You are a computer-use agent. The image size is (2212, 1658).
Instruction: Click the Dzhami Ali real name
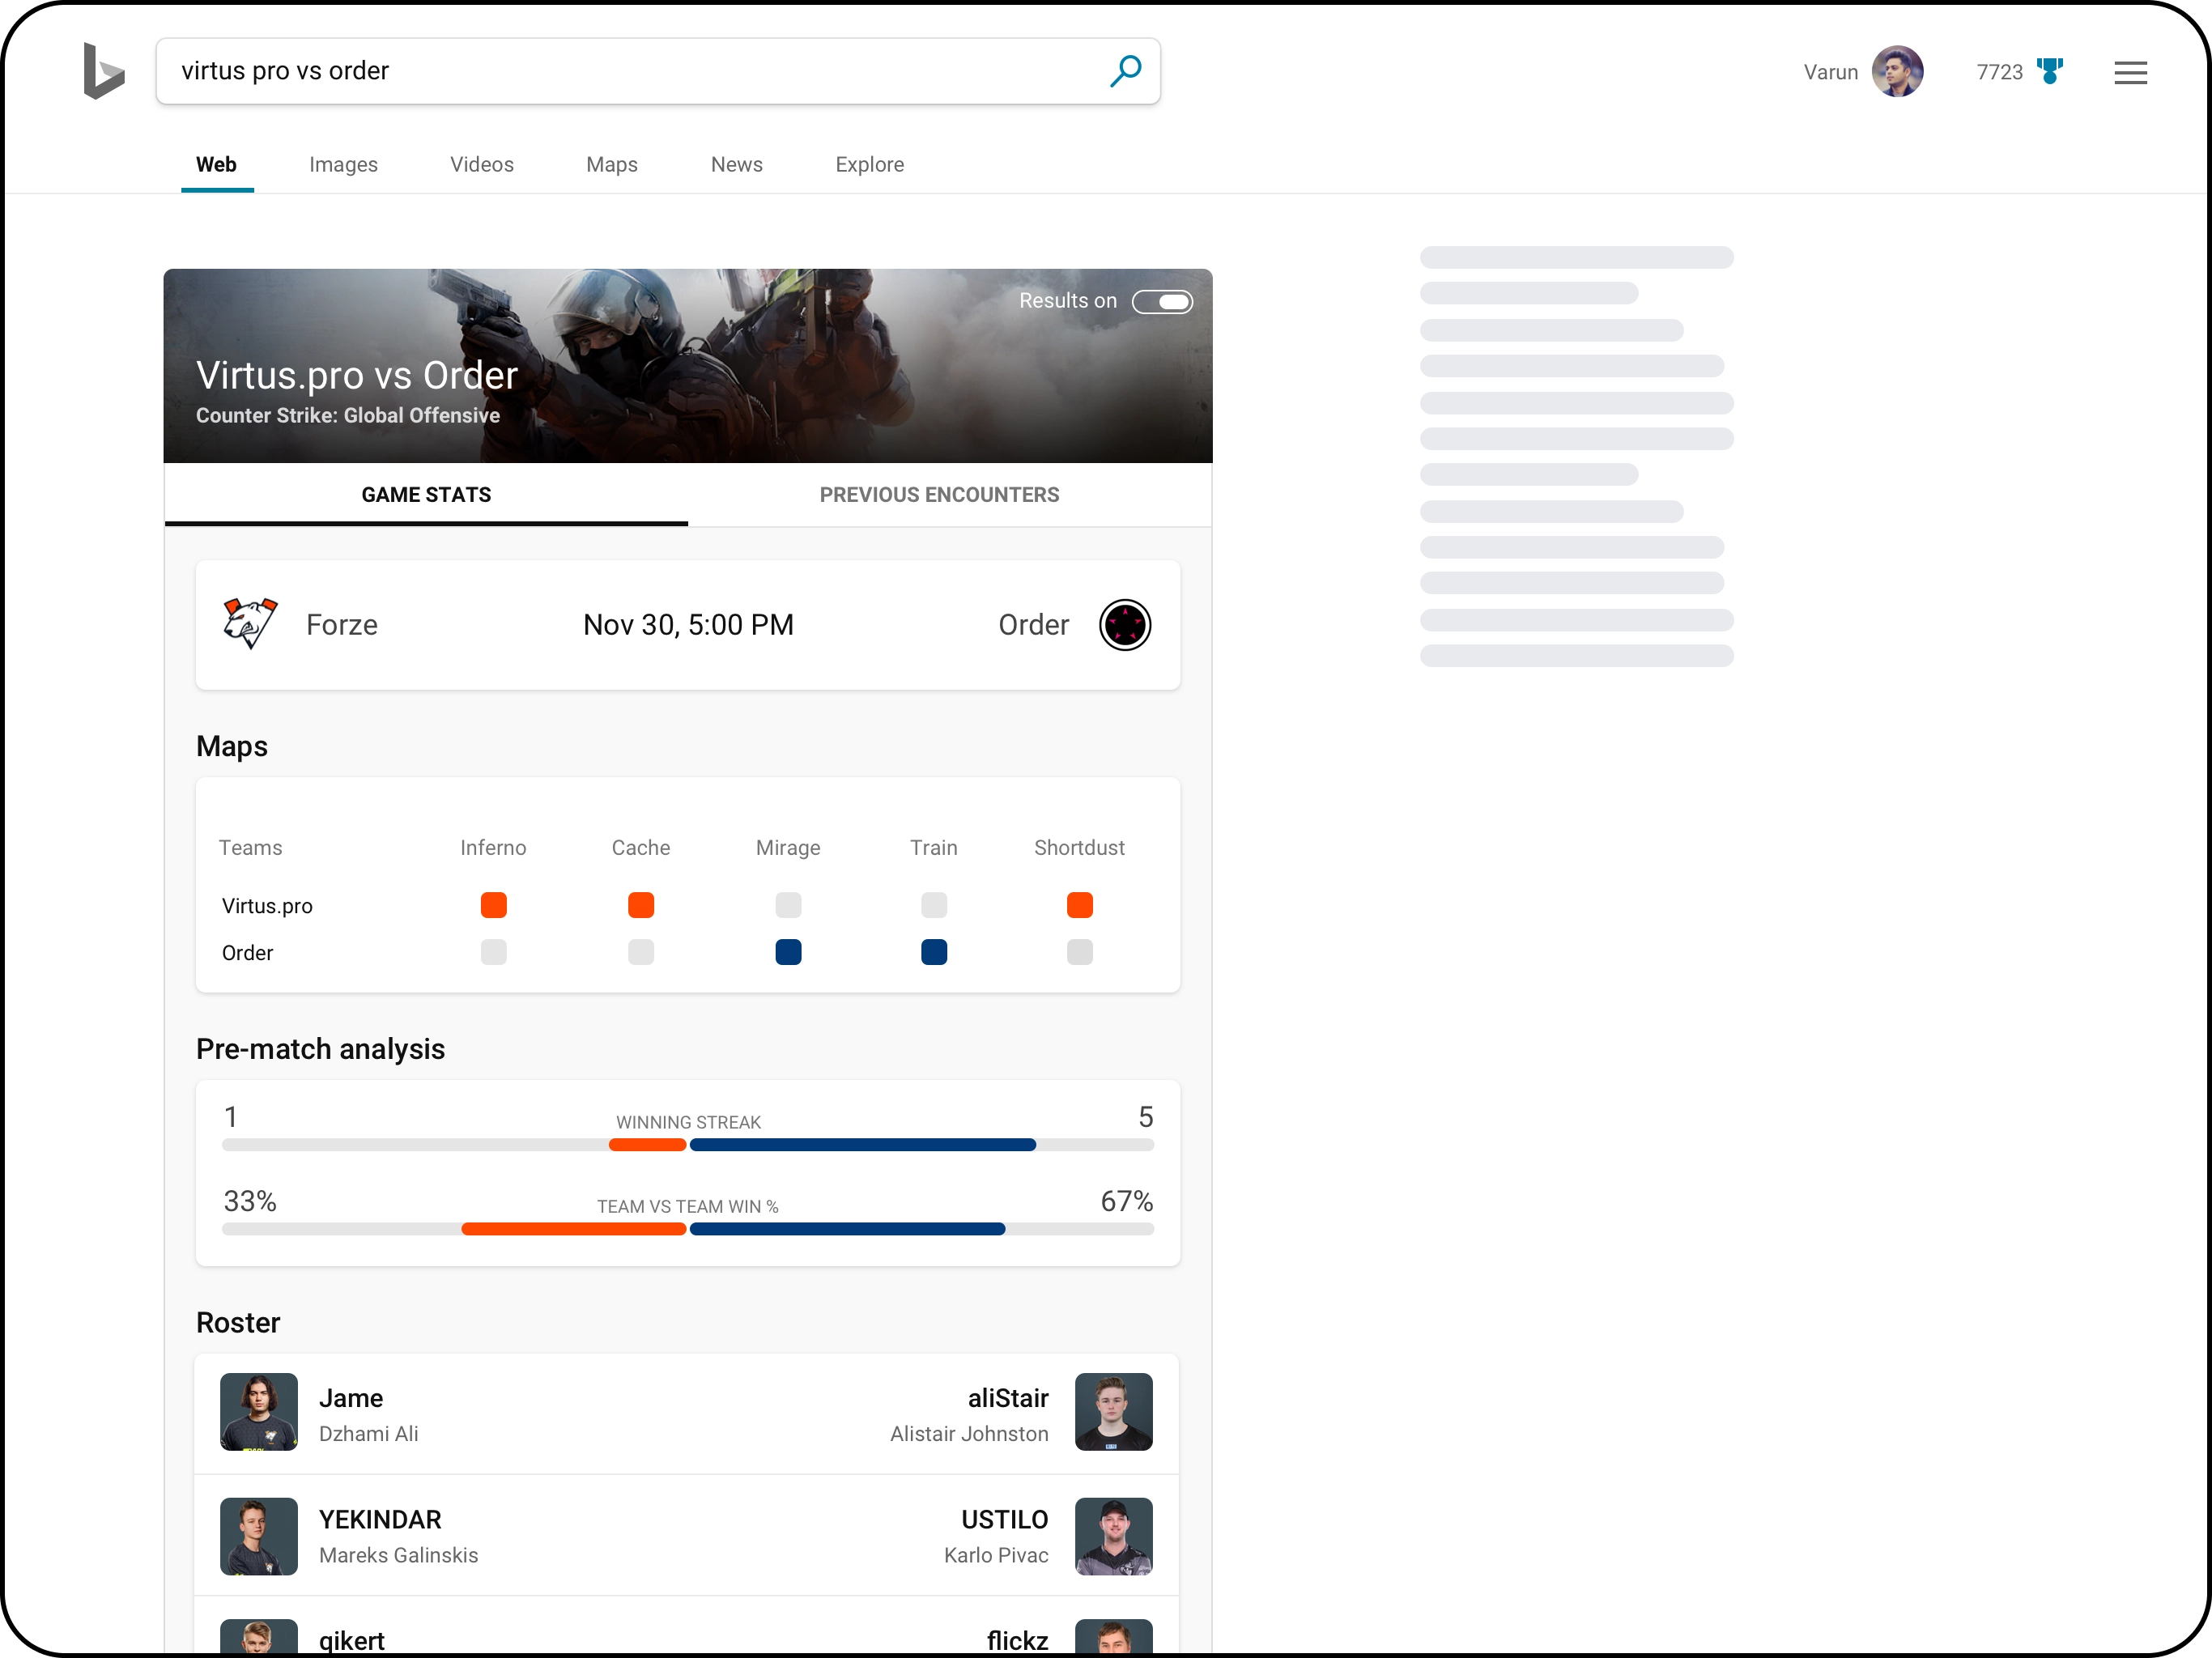(369, 1434)
